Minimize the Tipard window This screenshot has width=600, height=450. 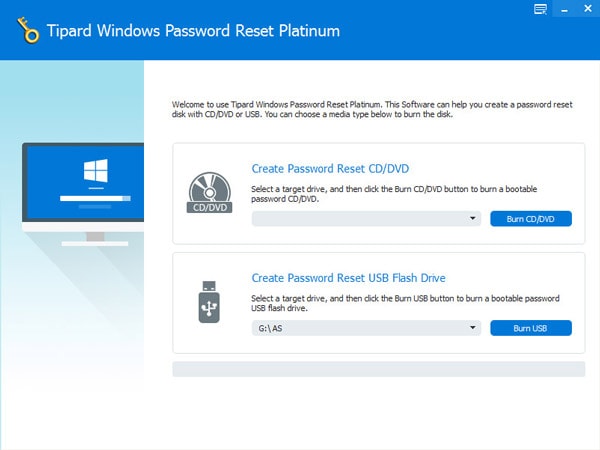click(x=562, y=9)
